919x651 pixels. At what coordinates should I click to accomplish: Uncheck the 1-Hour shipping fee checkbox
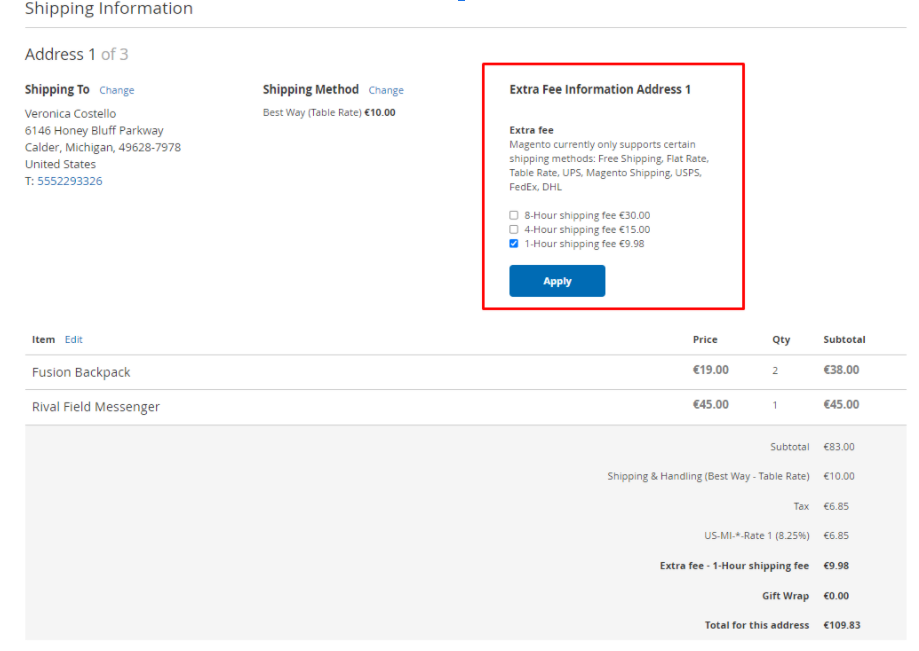click(x=514, y=243)
